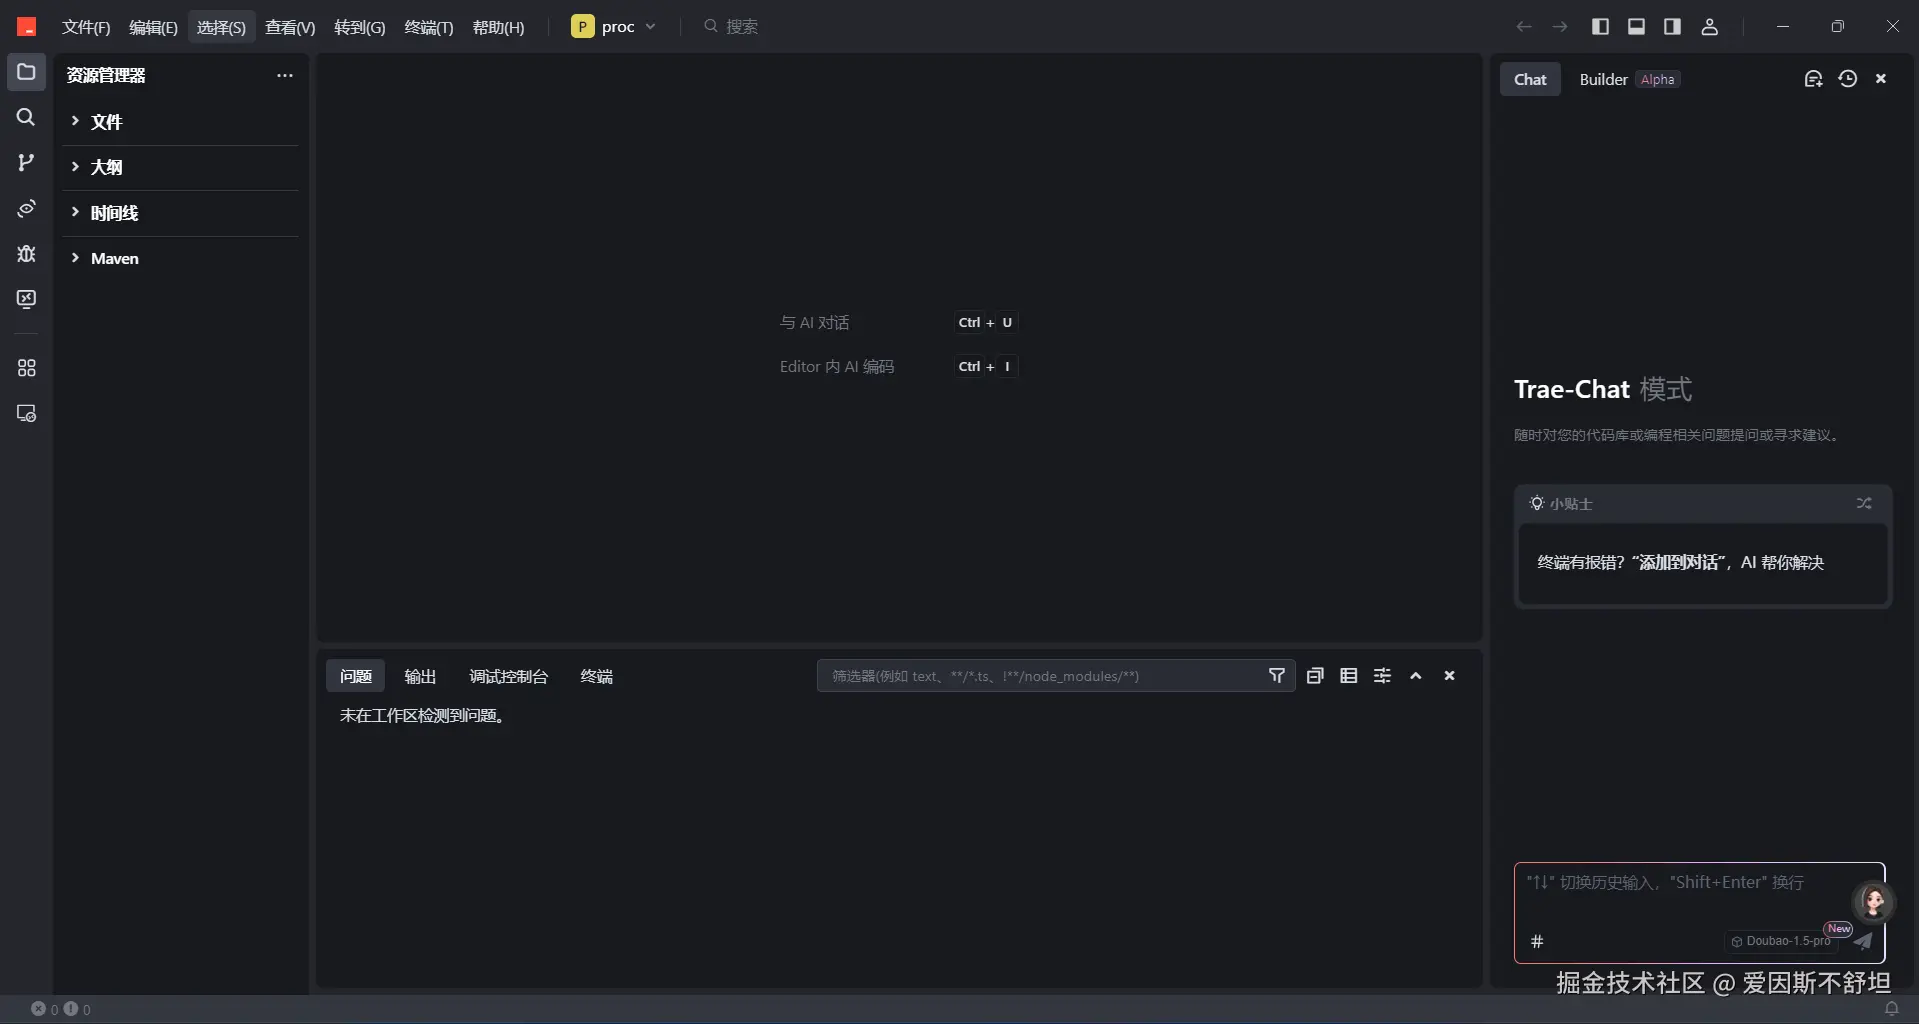Shuffle the 小贴士 tip
This screenshot has height=1024, width=1919.
click(1864, 503)
